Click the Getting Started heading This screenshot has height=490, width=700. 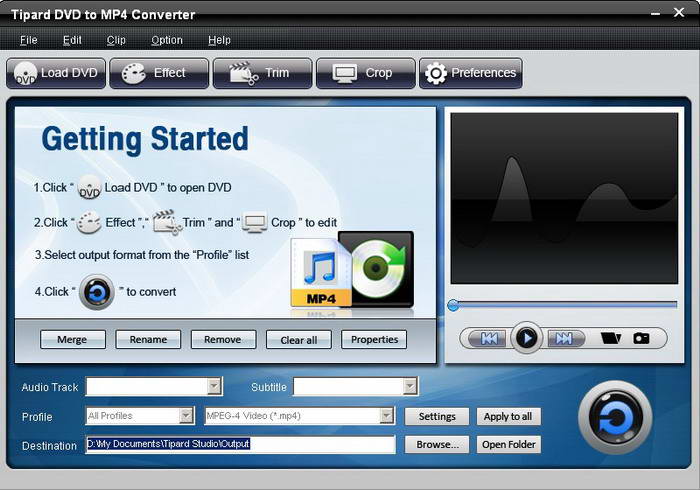(145, 140)
